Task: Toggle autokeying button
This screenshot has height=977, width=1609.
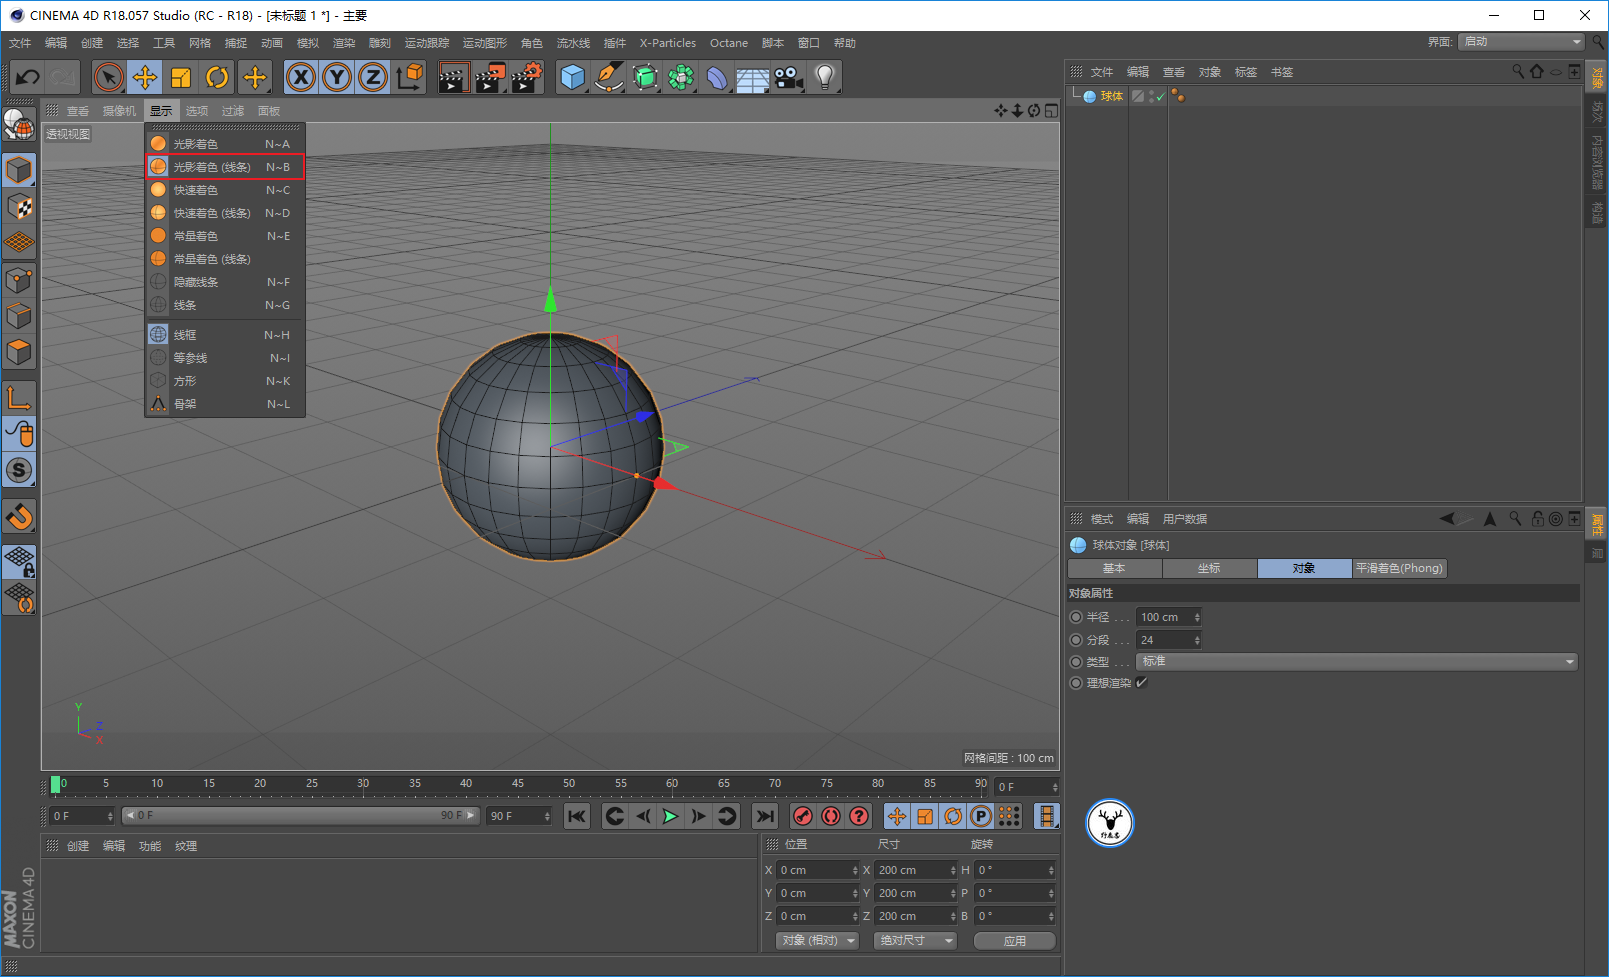Action: pos(830,817)
